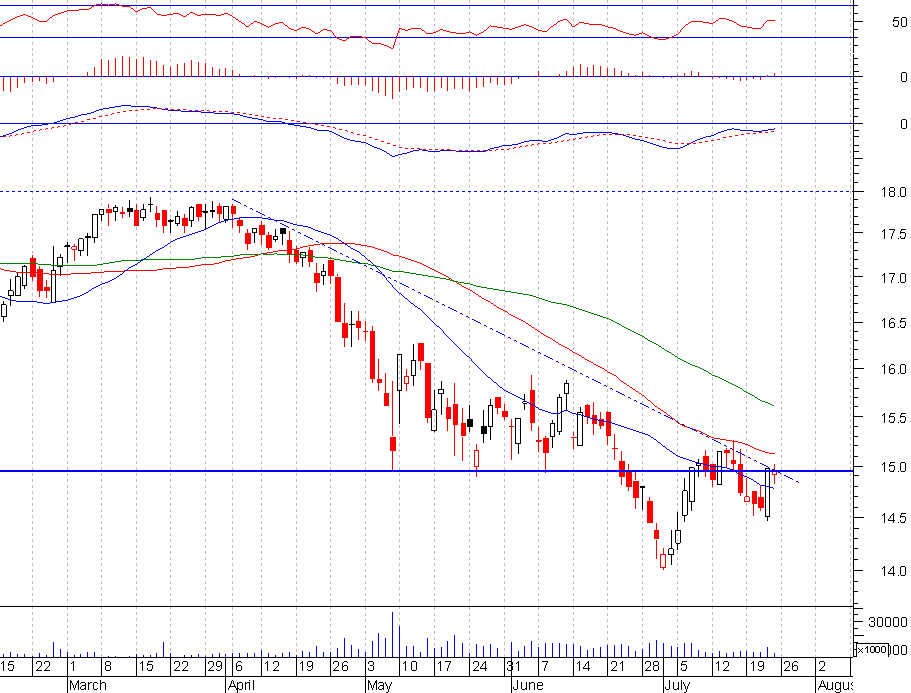Click the date label 29 on time axis
This screenshot has width=911, height=693.
[215, 666]
